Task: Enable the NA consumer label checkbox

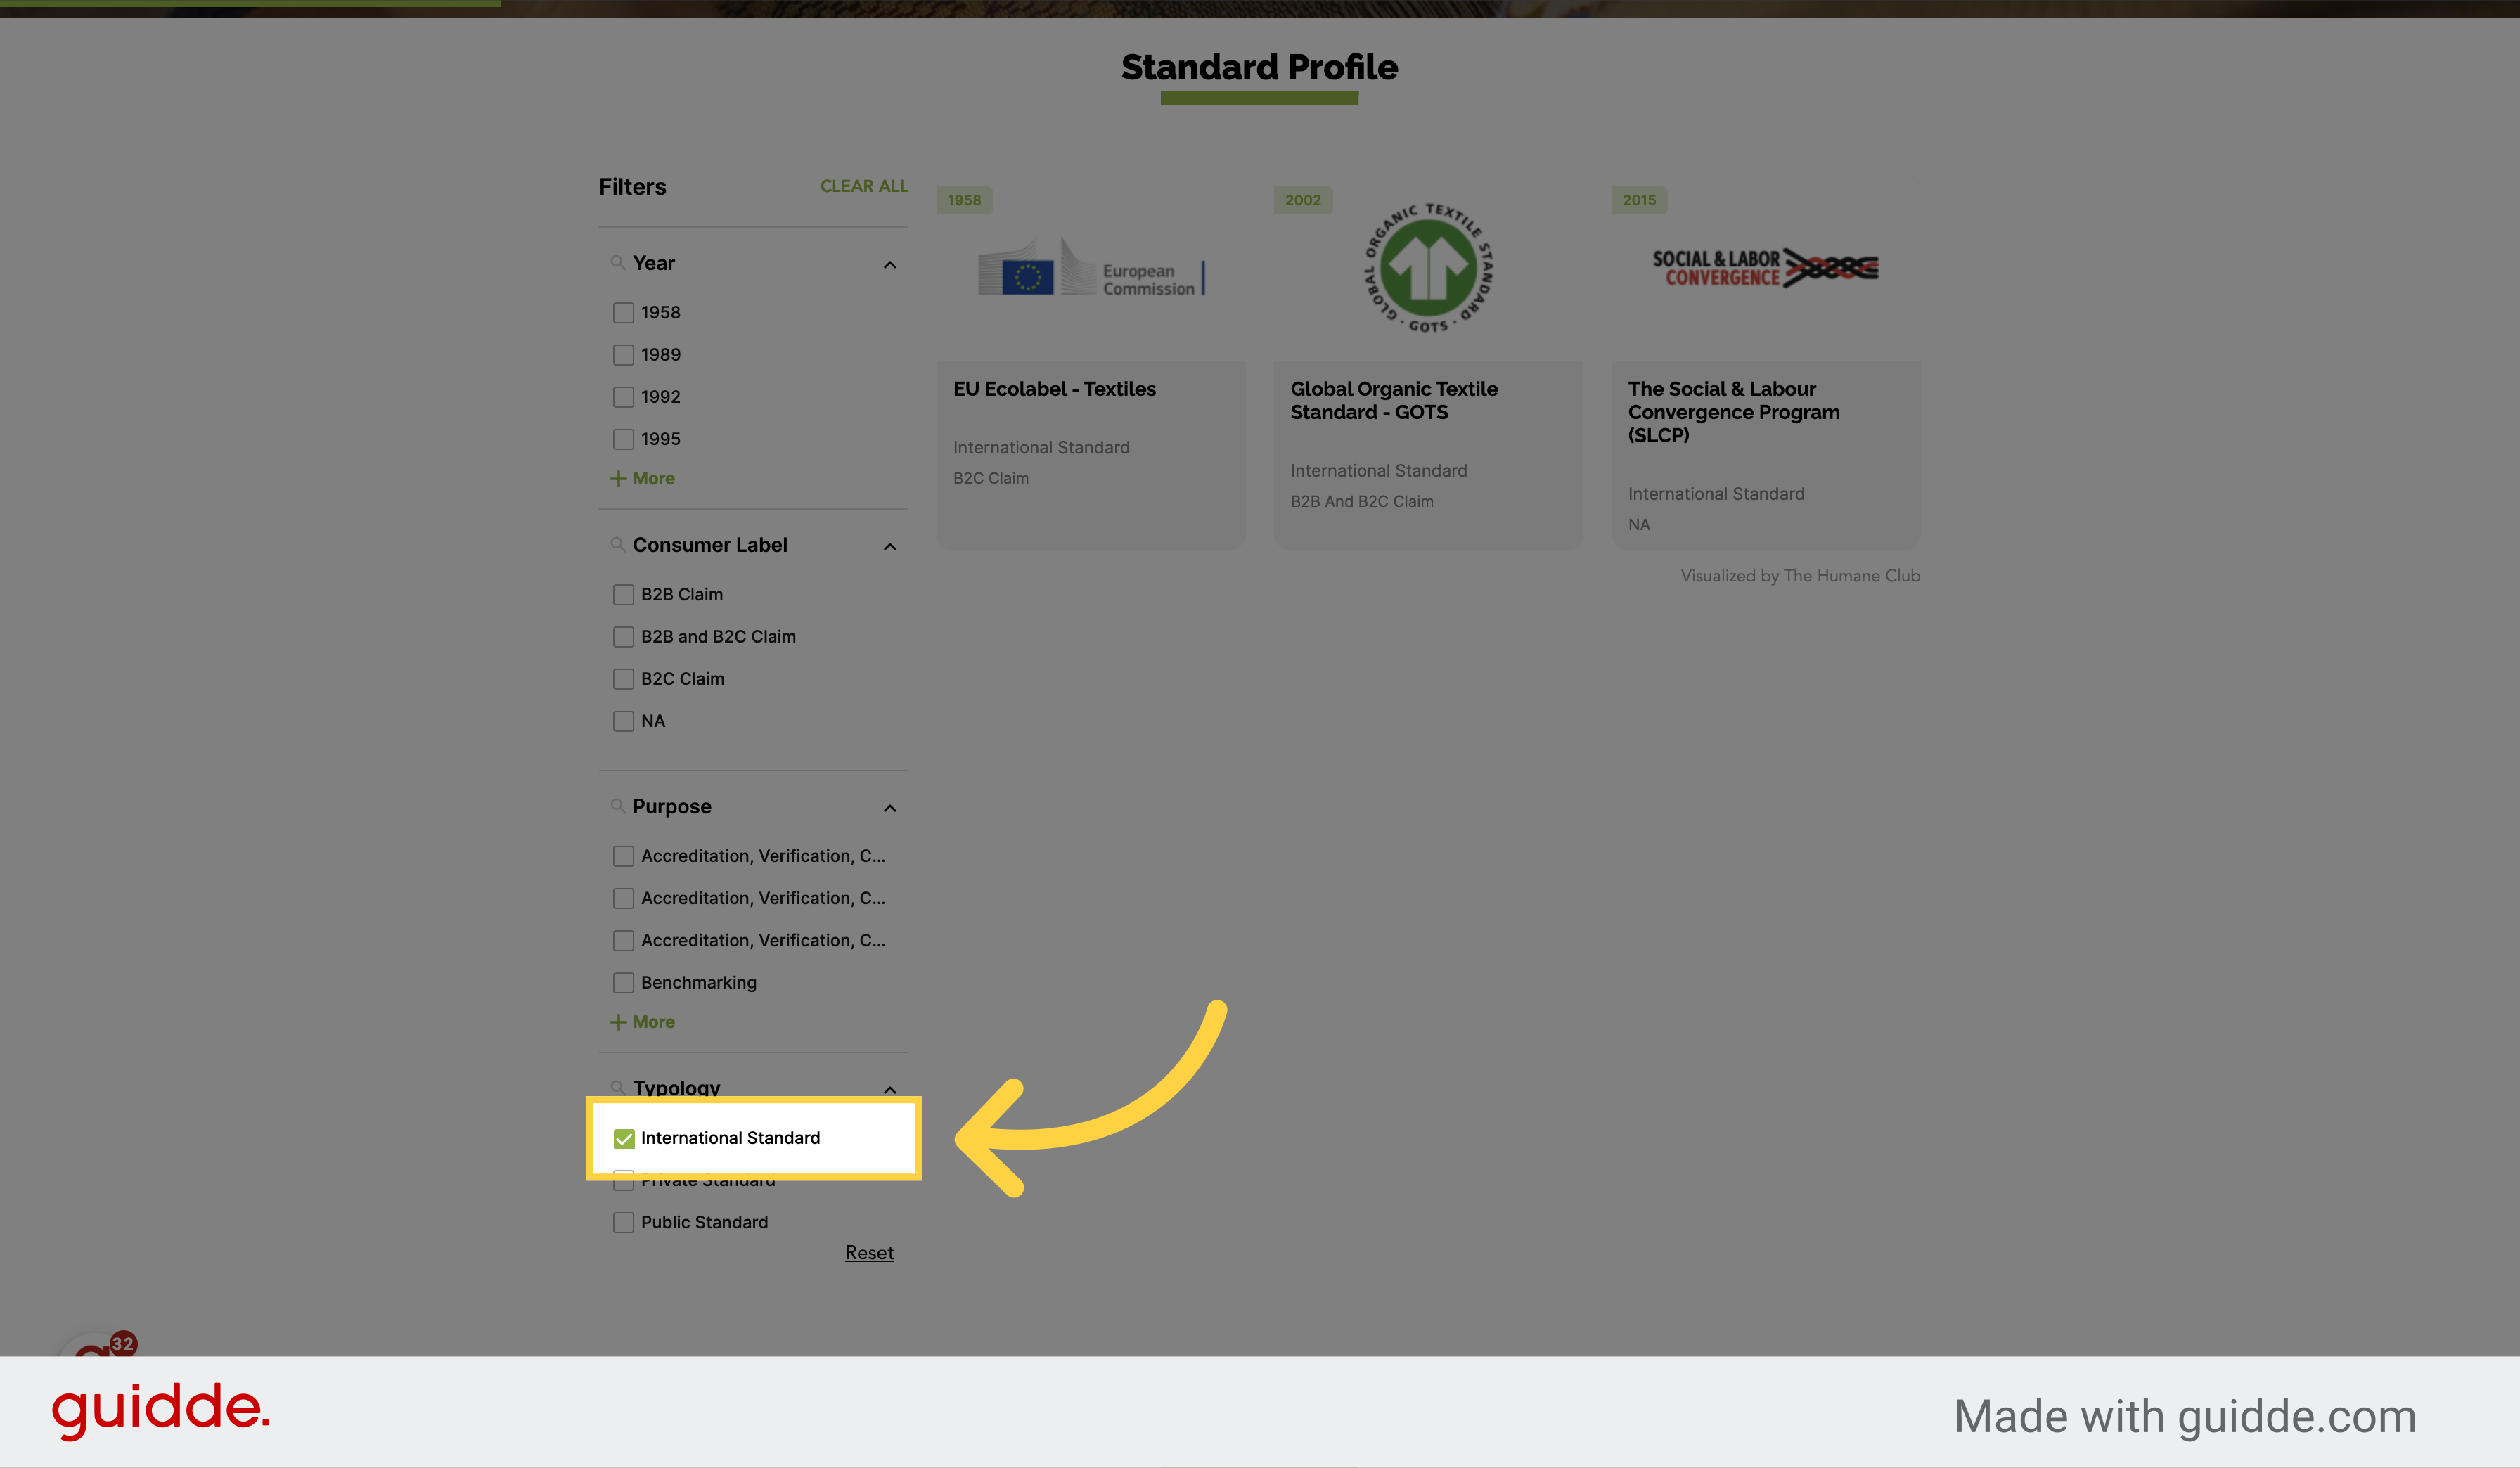Action: (x=622, y=720)
